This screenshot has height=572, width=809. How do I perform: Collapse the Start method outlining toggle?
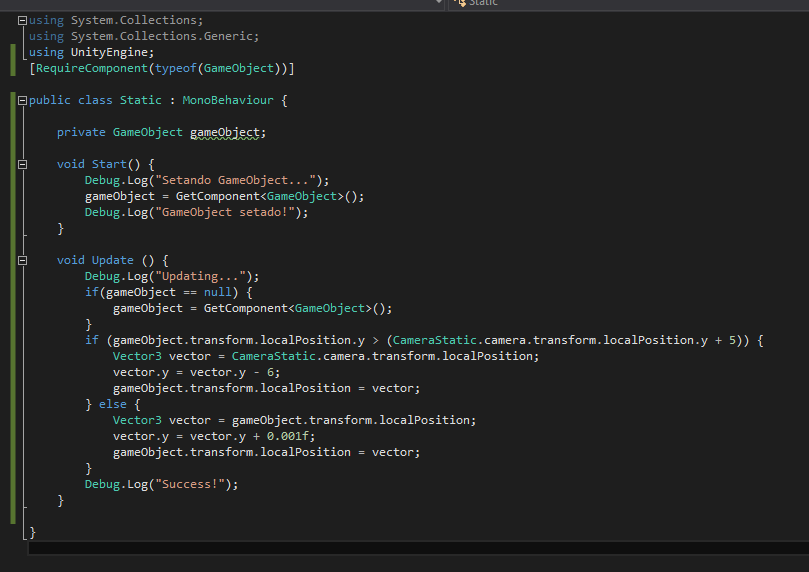coord(22,165)
